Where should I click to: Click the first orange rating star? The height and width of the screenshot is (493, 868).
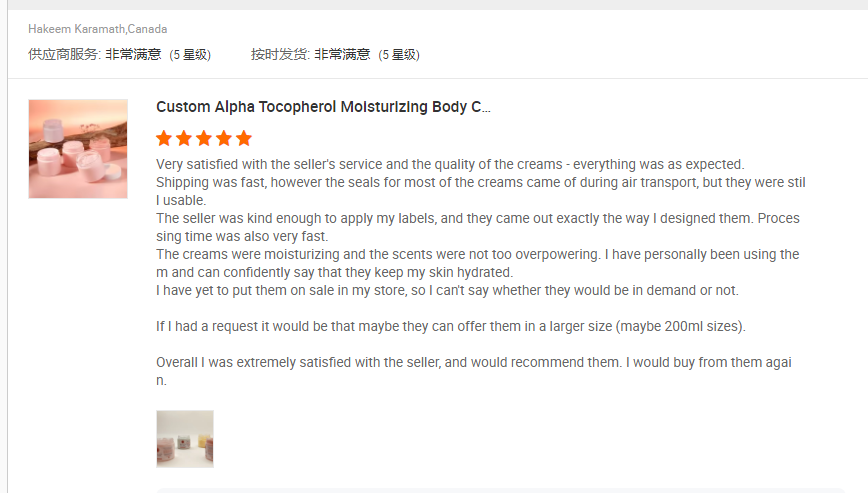click(x=165, y=138)
